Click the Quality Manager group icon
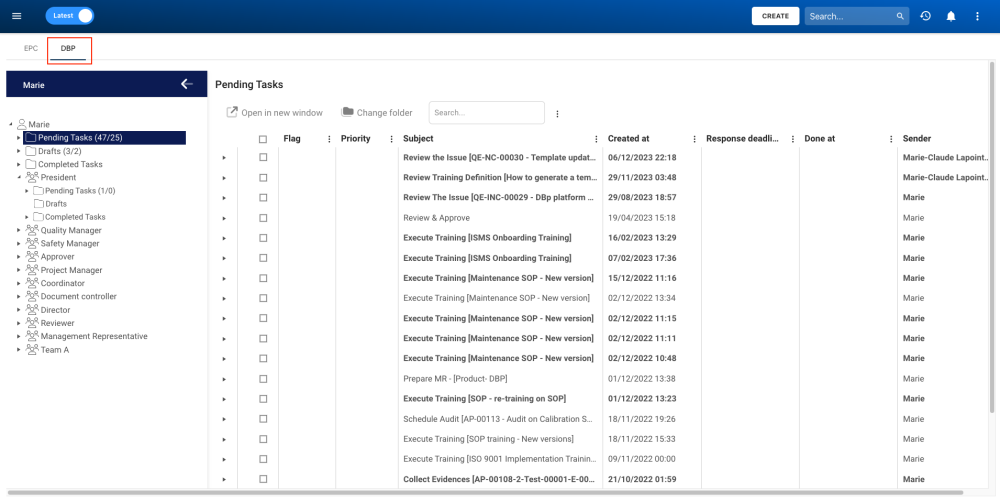Viewport: 1000px width, 501px height. pos(32,230)
